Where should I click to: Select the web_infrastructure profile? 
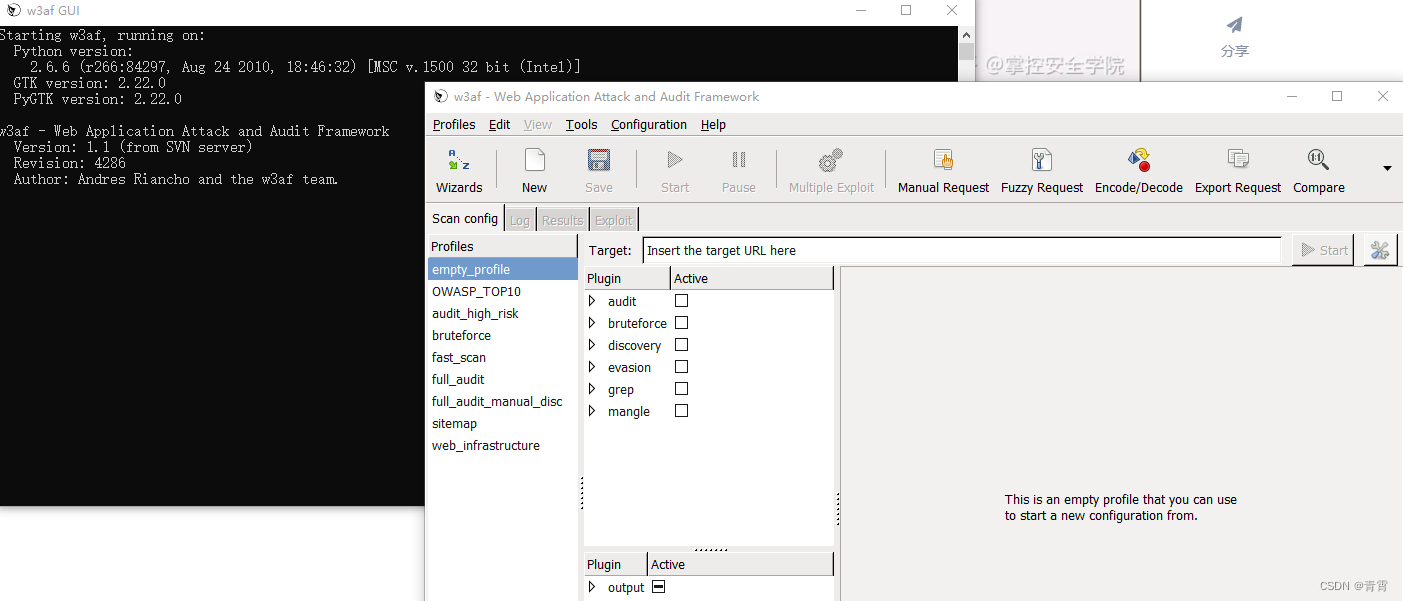[502, 445]
